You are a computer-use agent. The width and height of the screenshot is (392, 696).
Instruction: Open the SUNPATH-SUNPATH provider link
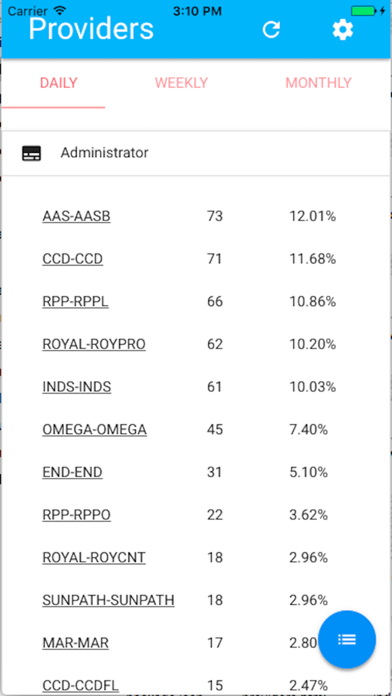[108, 600]
